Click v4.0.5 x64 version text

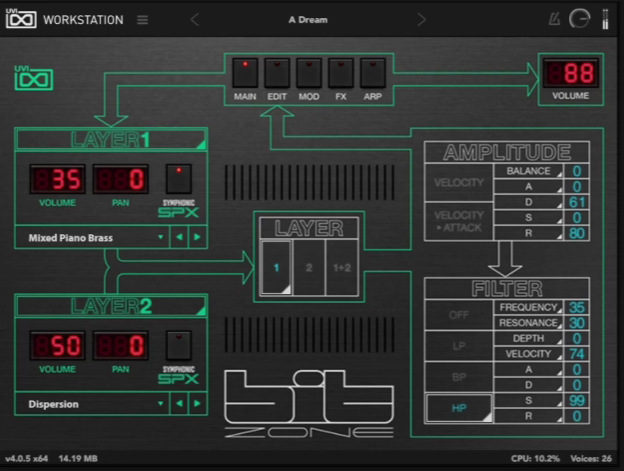point(27,459)
